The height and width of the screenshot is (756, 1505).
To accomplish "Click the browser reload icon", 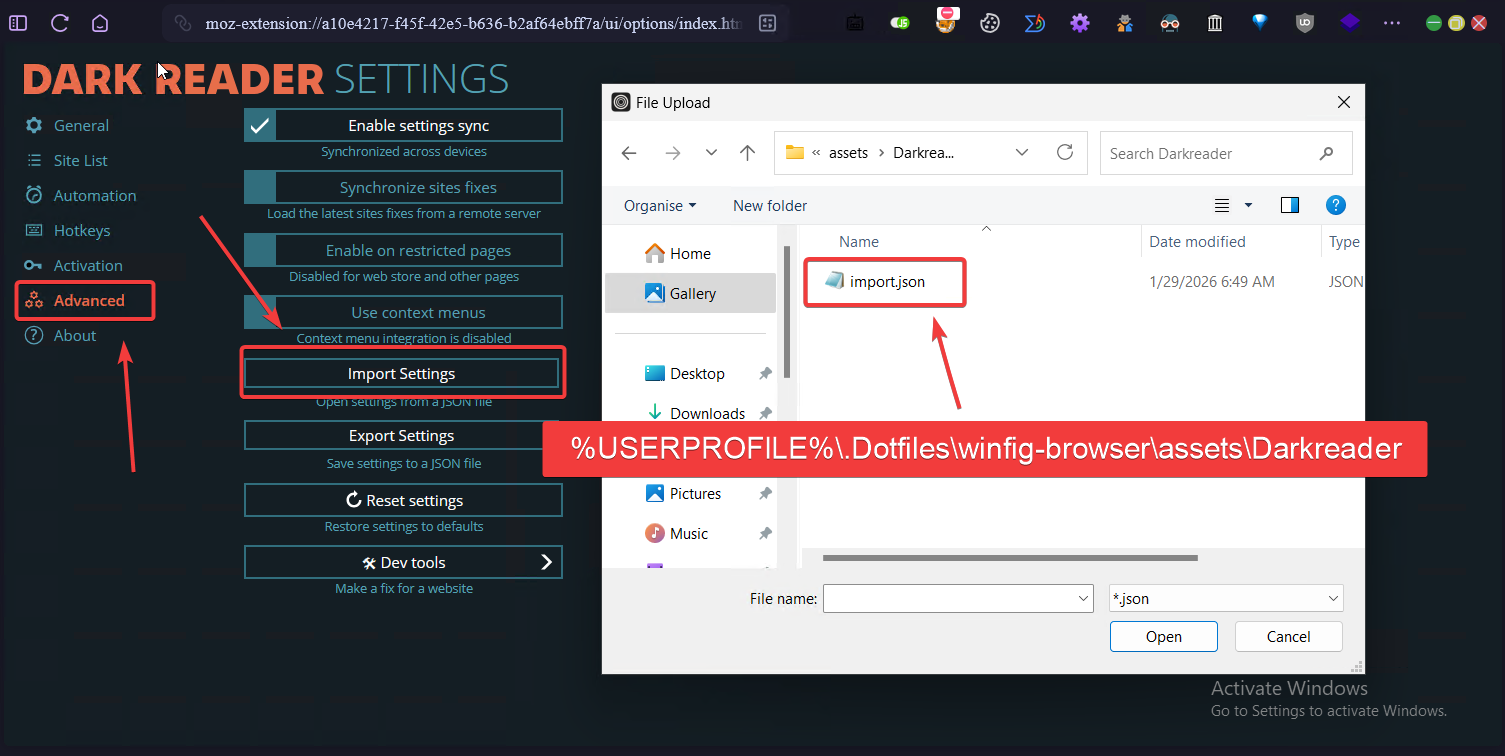I will (x=59, y=23).
